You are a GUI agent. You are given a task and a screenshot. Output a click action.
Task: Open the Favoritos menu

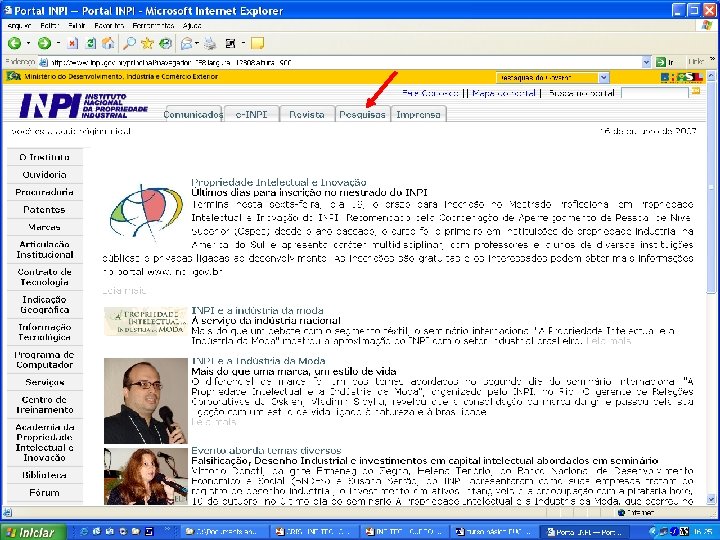(109, 26)
